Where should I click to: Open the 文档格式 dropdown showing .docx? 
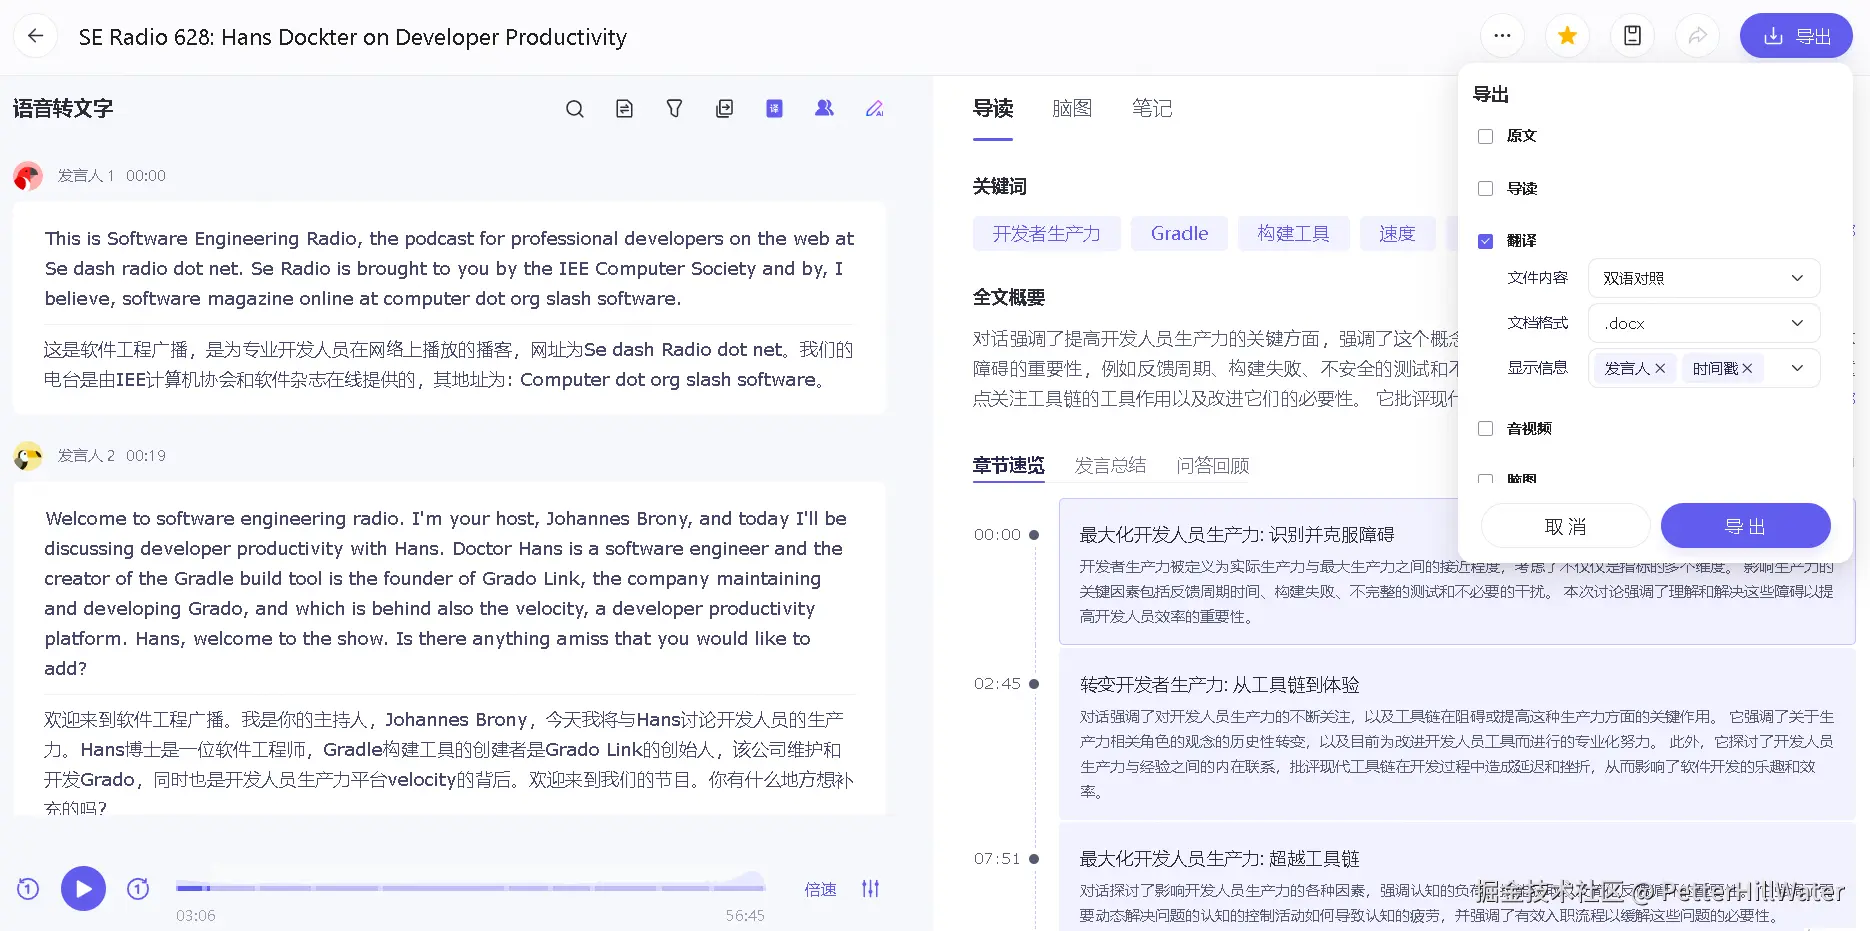point(1703,323)
